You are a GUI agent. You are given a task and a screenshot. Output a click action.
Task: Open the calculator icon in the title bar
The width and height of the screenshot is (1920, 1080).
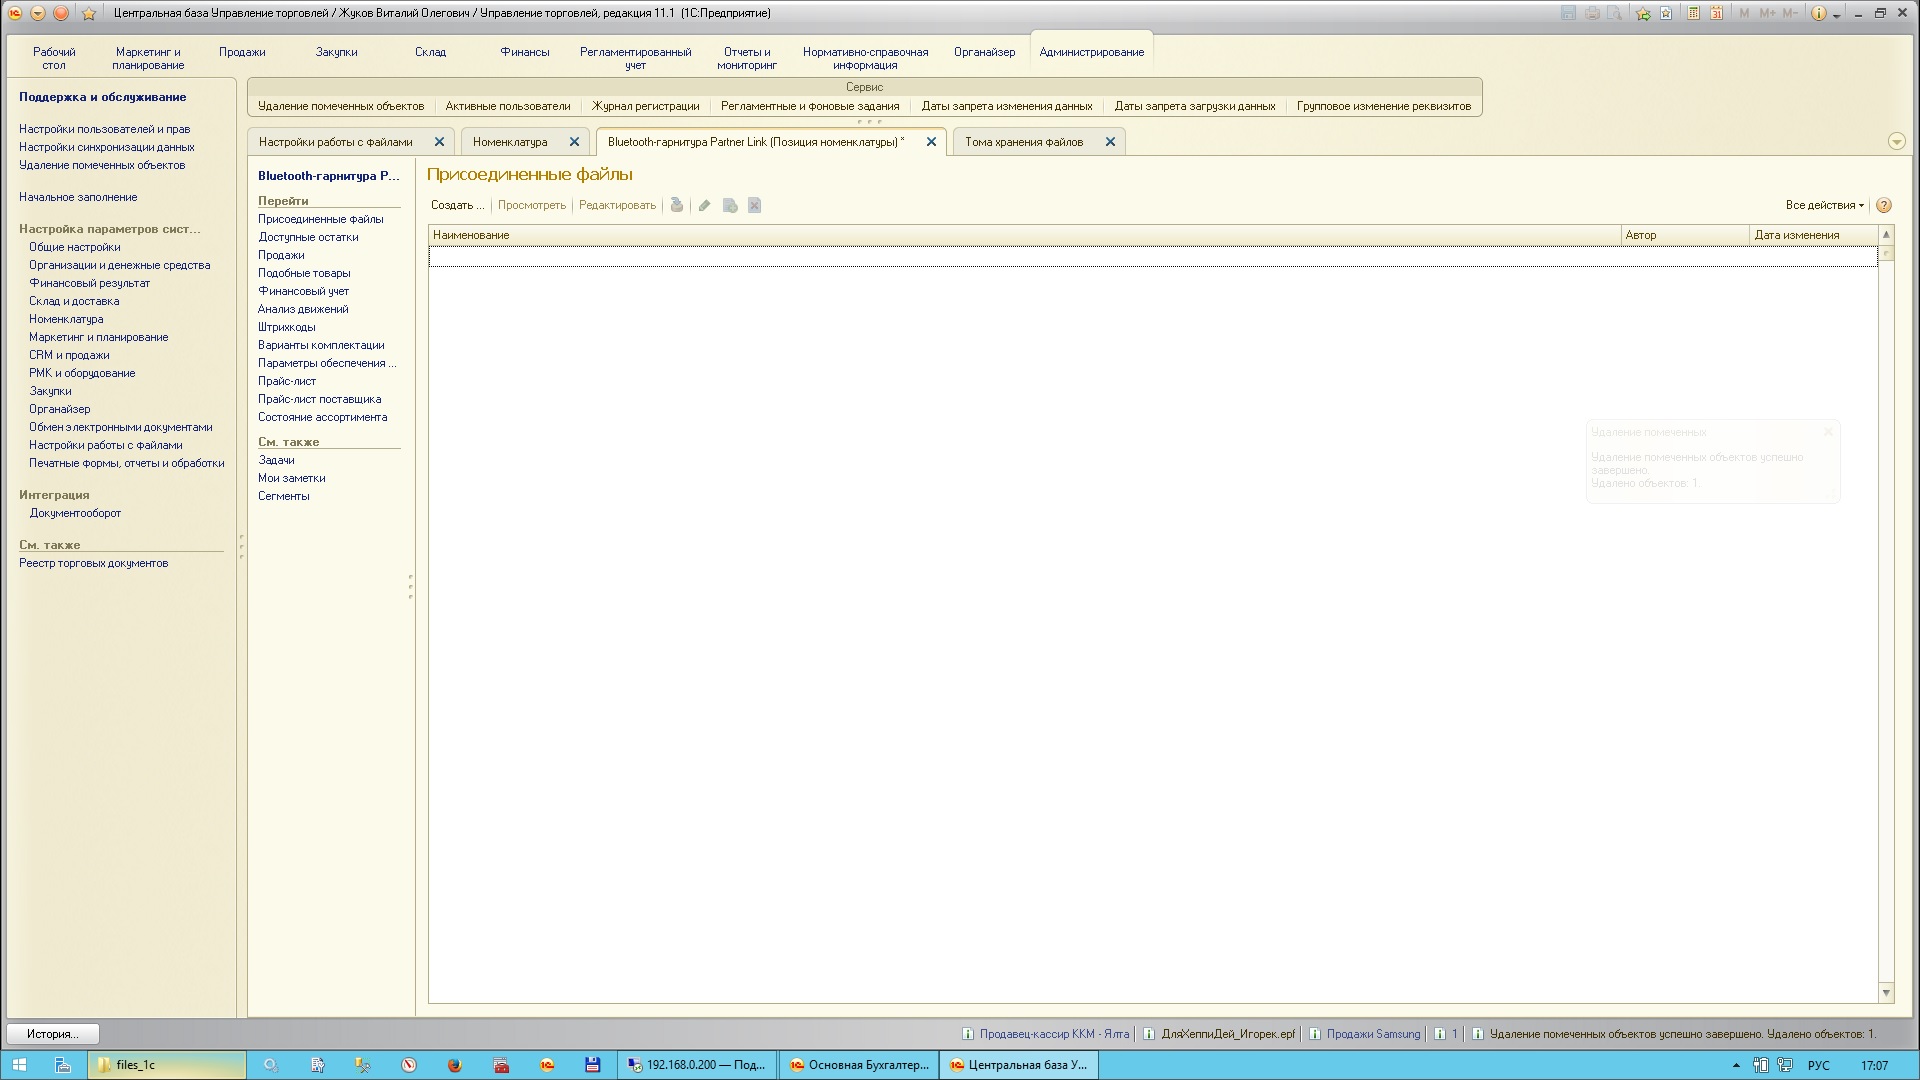tap(1693, 13)
